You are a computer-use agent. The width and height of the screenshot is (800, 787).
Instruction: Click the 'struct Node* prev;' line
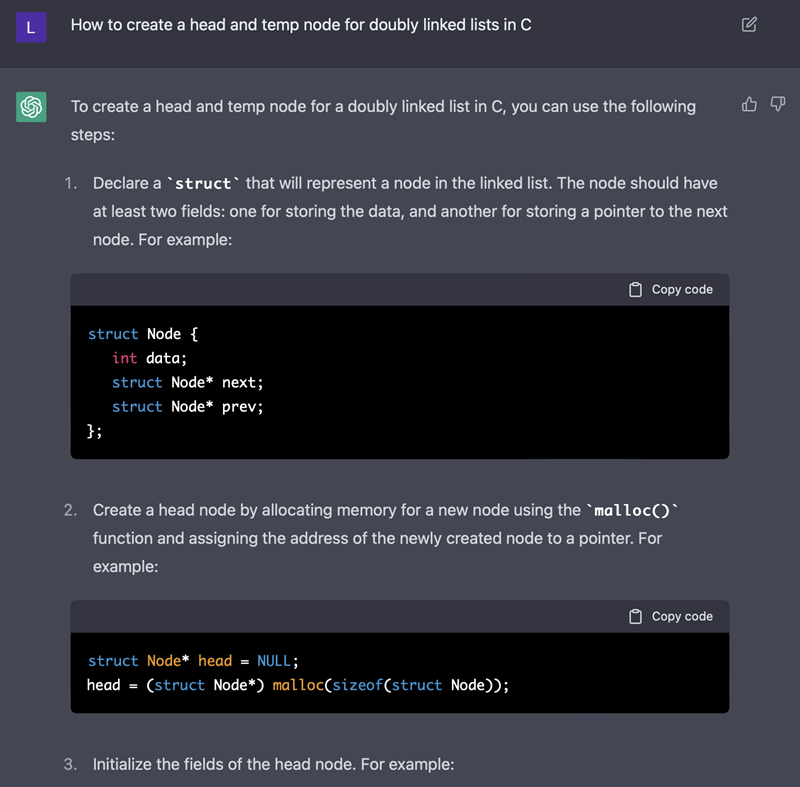188,407
